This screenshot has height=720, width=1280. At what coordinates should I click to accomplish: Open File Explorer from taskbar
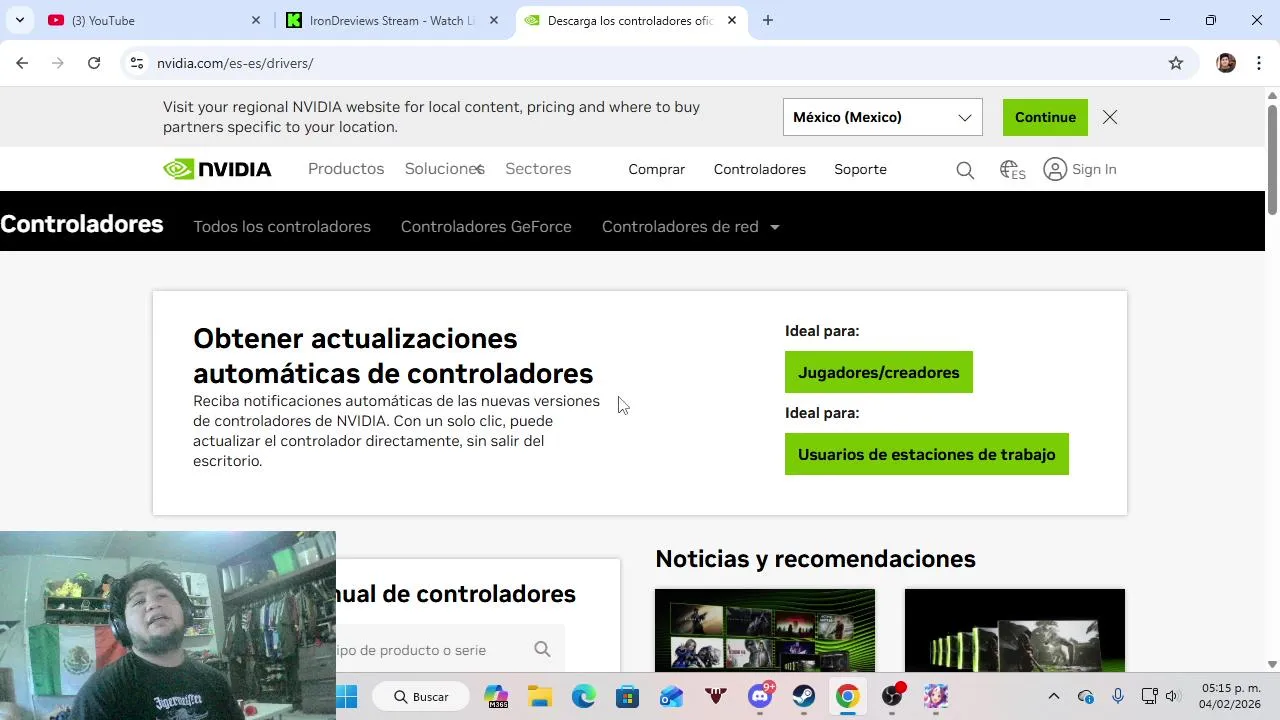(x=540, y=696)
